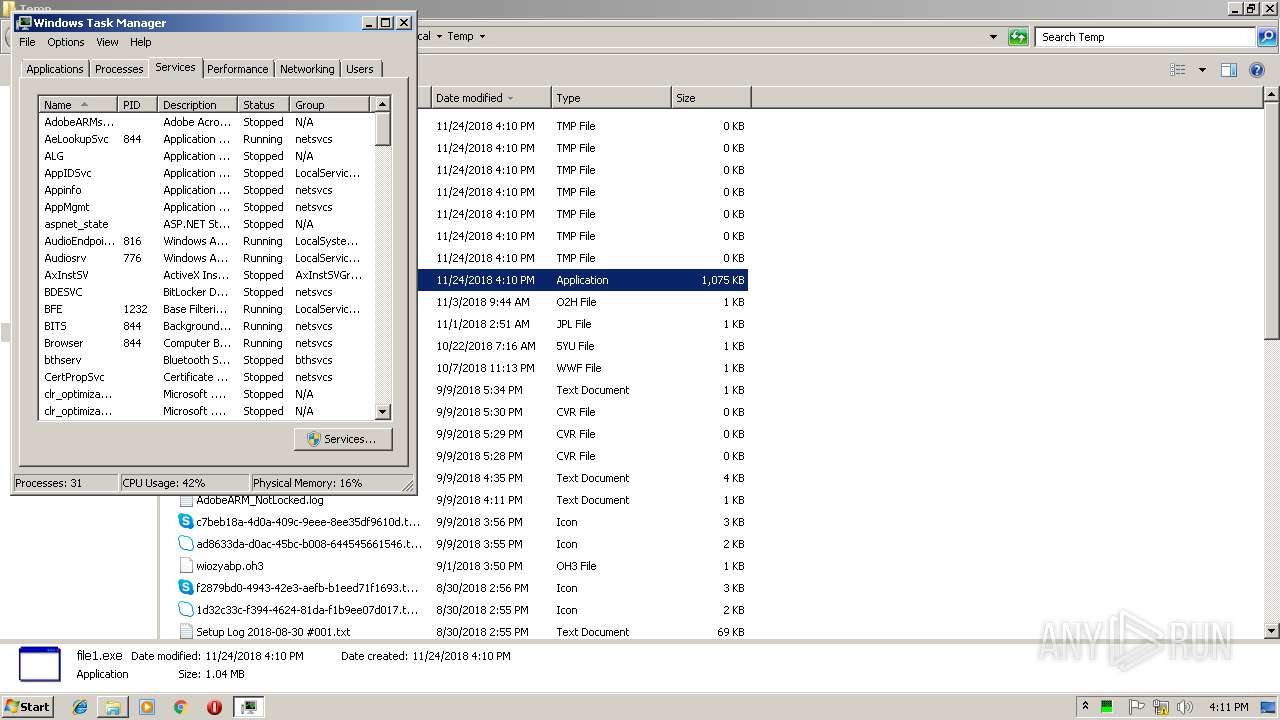Screen dimensions: 1280x720
Task: Click the Explorer refresh button
Action: (x=1018, y=37)
